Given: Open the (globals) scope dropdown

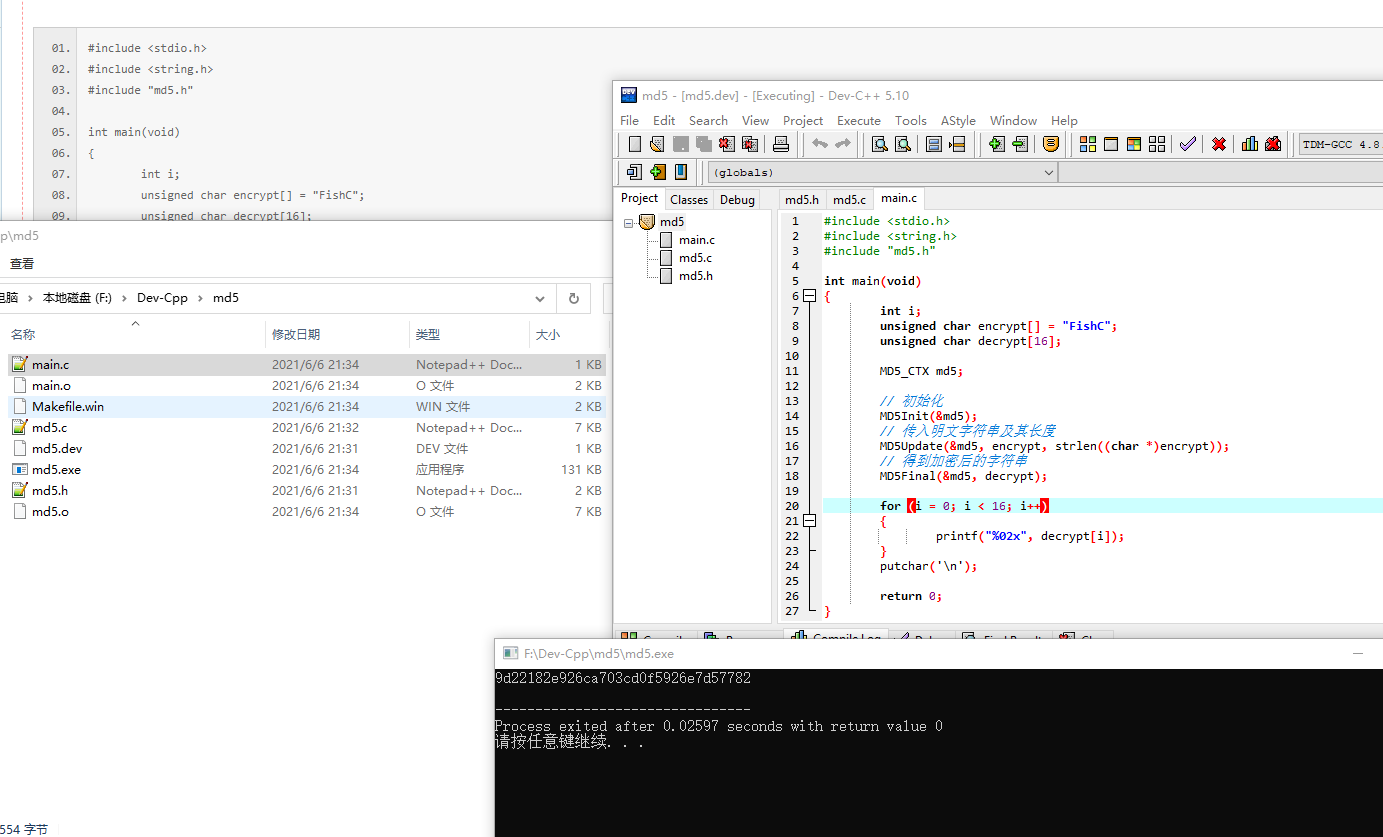Looking at the screenshot, I should point(883,172).
